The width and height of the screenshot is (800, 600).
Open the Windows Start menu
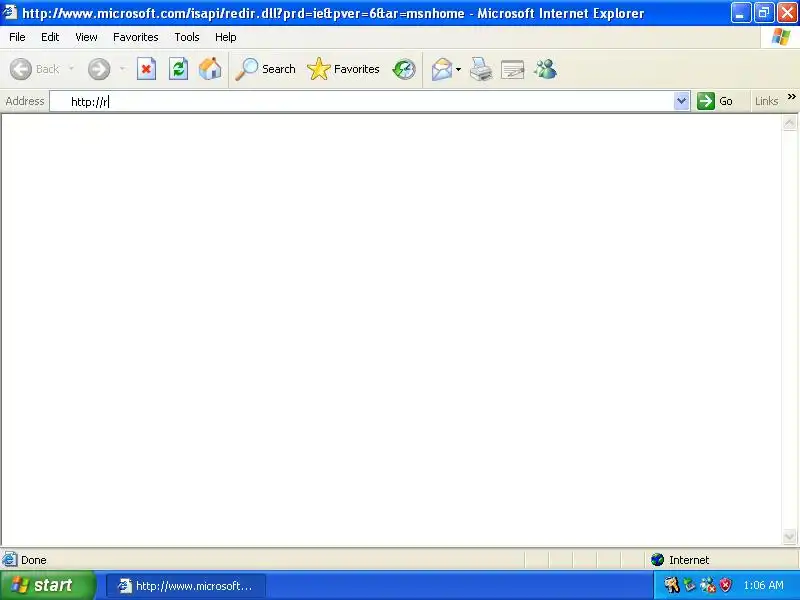click(47, 585)
